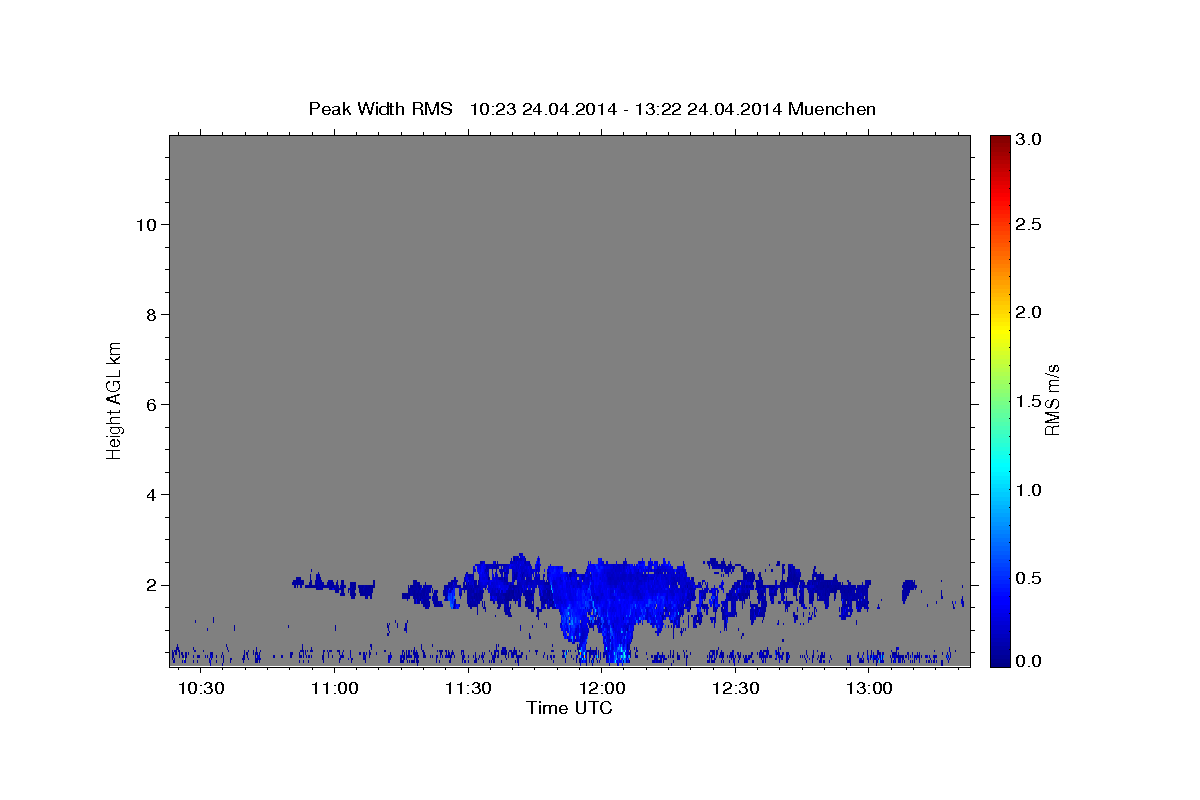Click the colorbar value 1.5

(1028, 401)
